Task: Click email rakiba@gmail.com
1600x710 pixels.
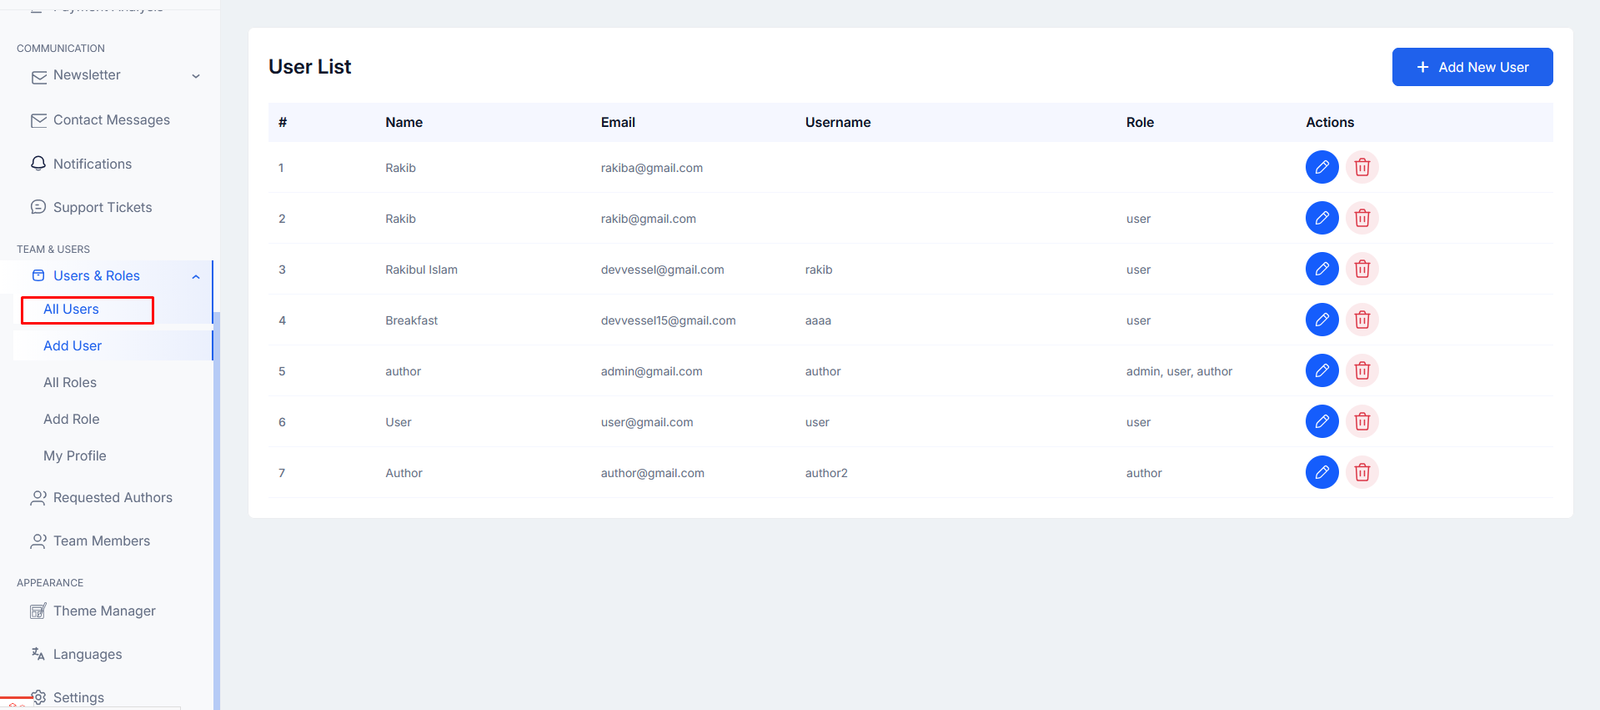Action: point(651,168)
